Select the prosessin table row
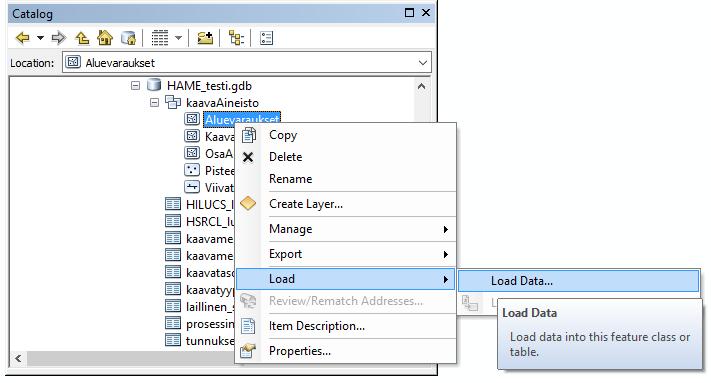Image resolution: width=711 pixels, height=383 pixels. 209,324
